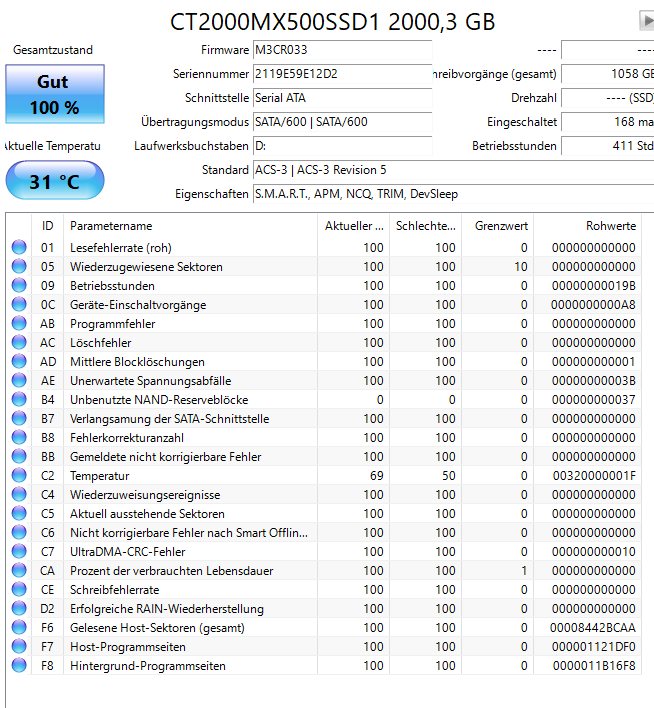The height and width of the screenshot is (708, 654).
Task: Click status icon of Host-Programmseiten row
Action: point(19,647)
